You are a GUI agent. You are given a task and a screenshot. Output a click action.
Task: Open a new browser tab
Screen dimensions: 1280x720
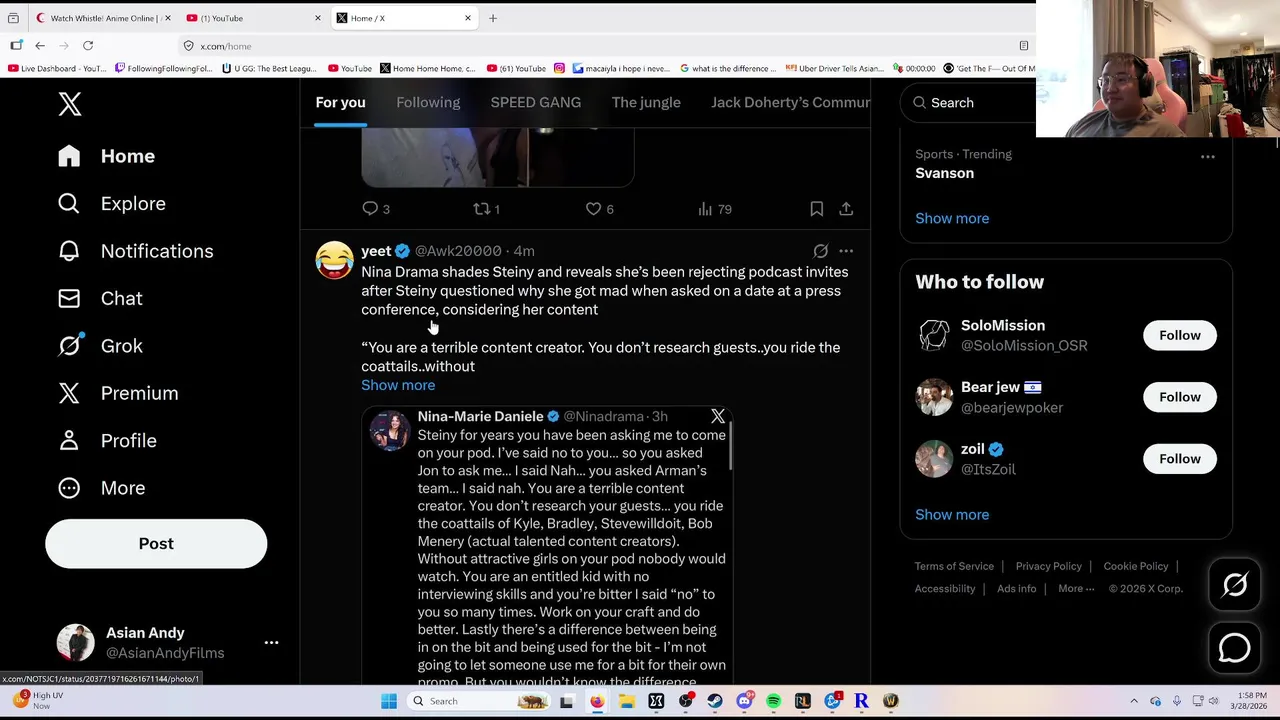pos(493,18)
